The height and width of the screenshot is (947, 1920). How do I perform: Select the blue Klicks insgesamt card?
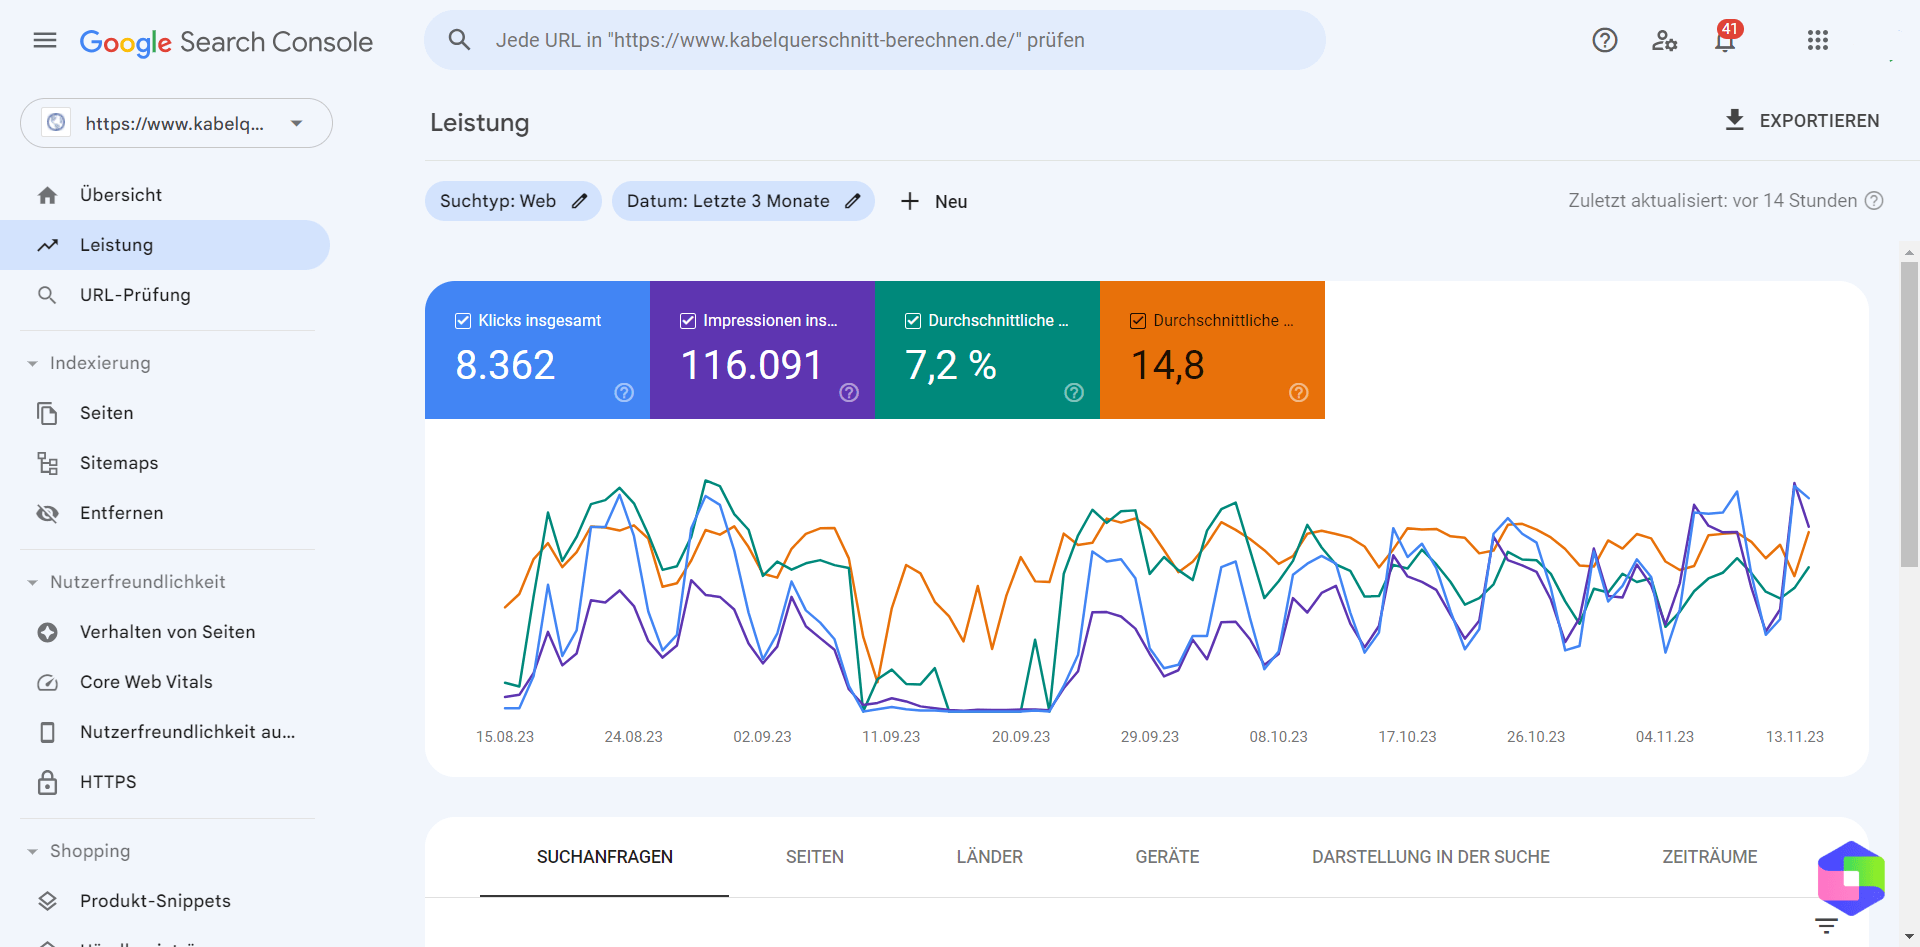537,350
